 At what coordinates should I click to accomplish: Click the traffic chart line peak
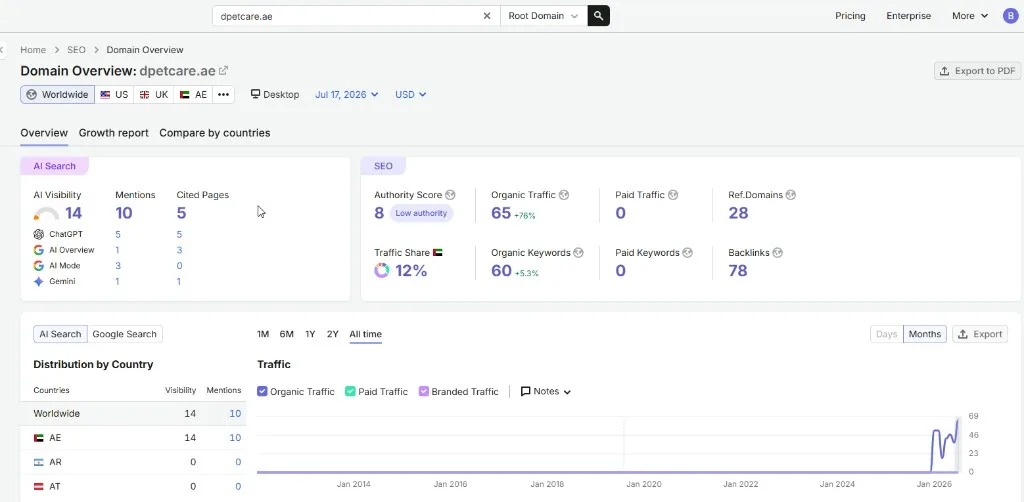pos(957,420)
